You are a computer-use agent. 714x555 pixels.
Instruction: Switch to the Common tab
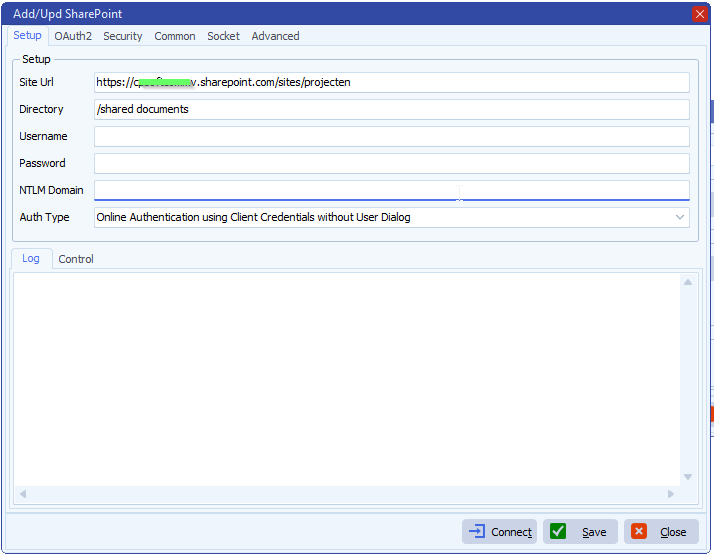point(174,36)
